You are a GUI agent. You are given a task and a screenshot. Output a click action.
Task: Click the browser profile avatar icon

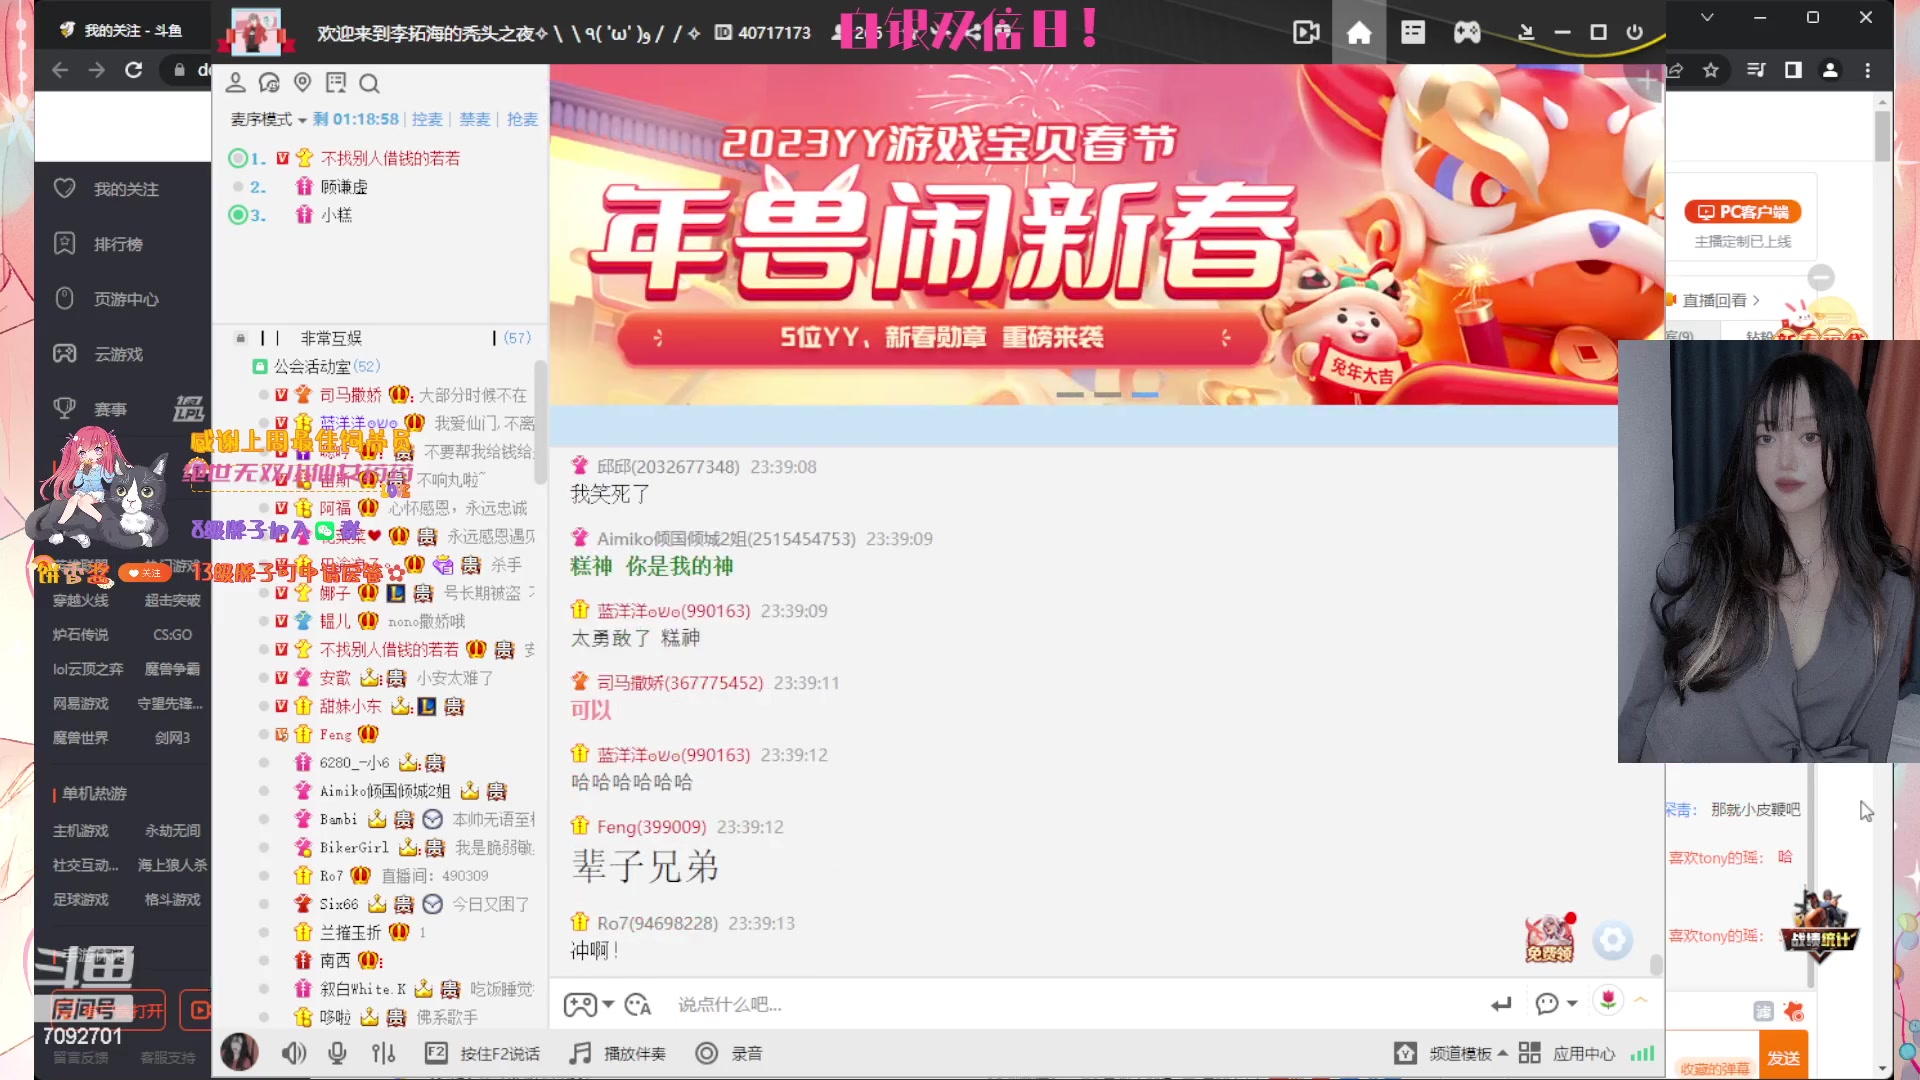pyautogui.click(x=1830, y=70)
